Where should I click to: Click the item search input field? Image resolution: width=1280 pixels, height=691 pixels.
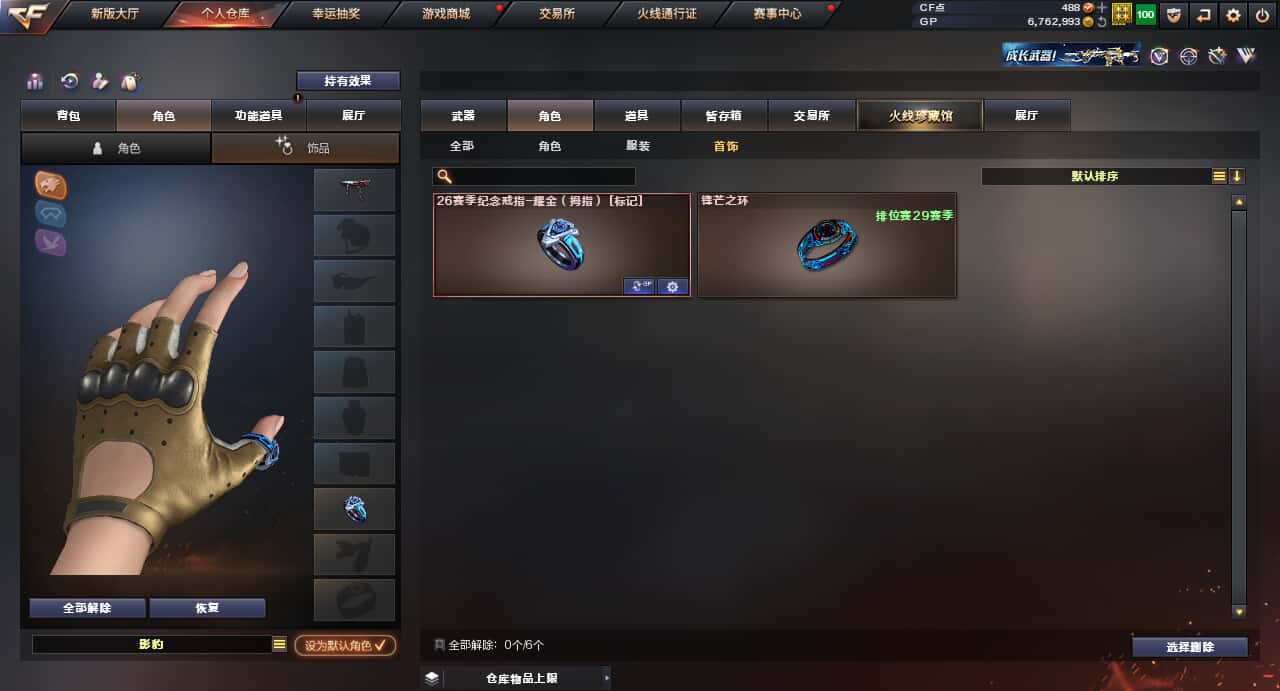(534, 176)
